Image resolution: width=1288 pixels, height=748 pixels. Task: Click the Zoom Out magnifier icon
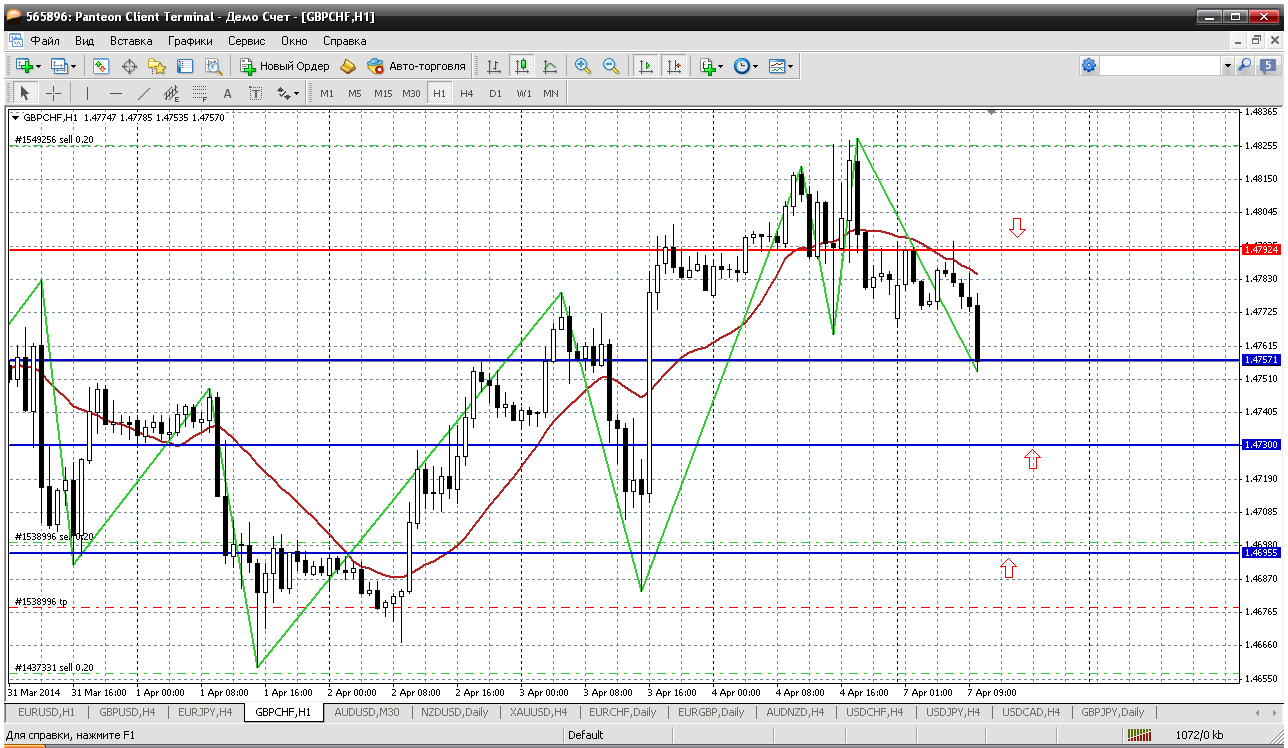tap(610, 66)
